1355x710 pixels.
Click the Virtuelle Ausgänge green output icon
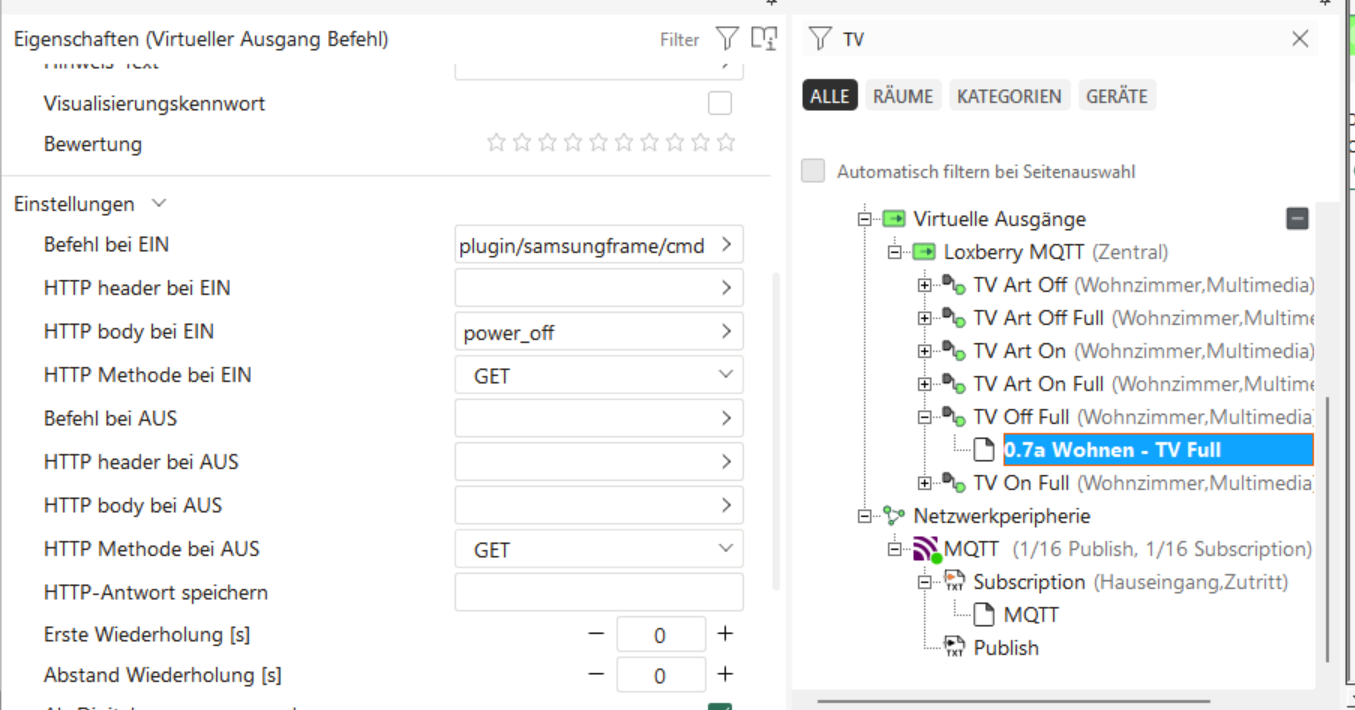coord(894,219)
